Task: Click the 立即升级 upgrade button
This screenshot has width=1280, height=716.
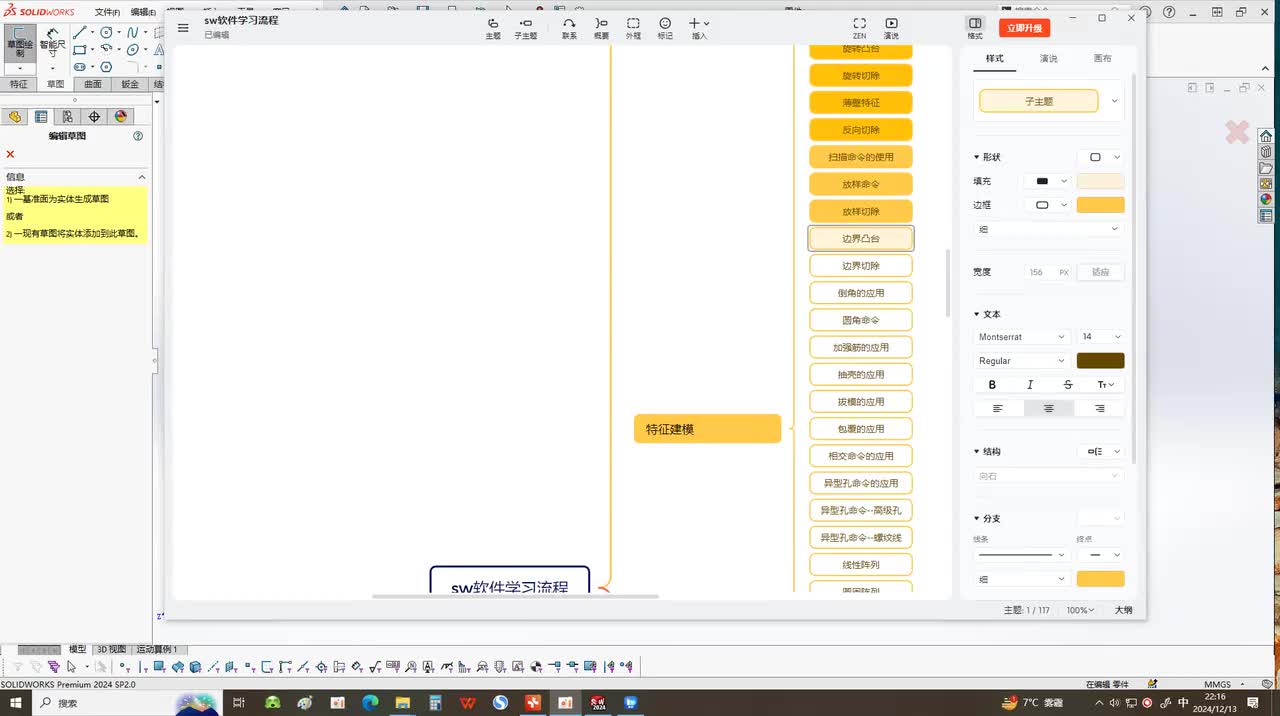Action: pyautogui.click(x=1024, y=28)
